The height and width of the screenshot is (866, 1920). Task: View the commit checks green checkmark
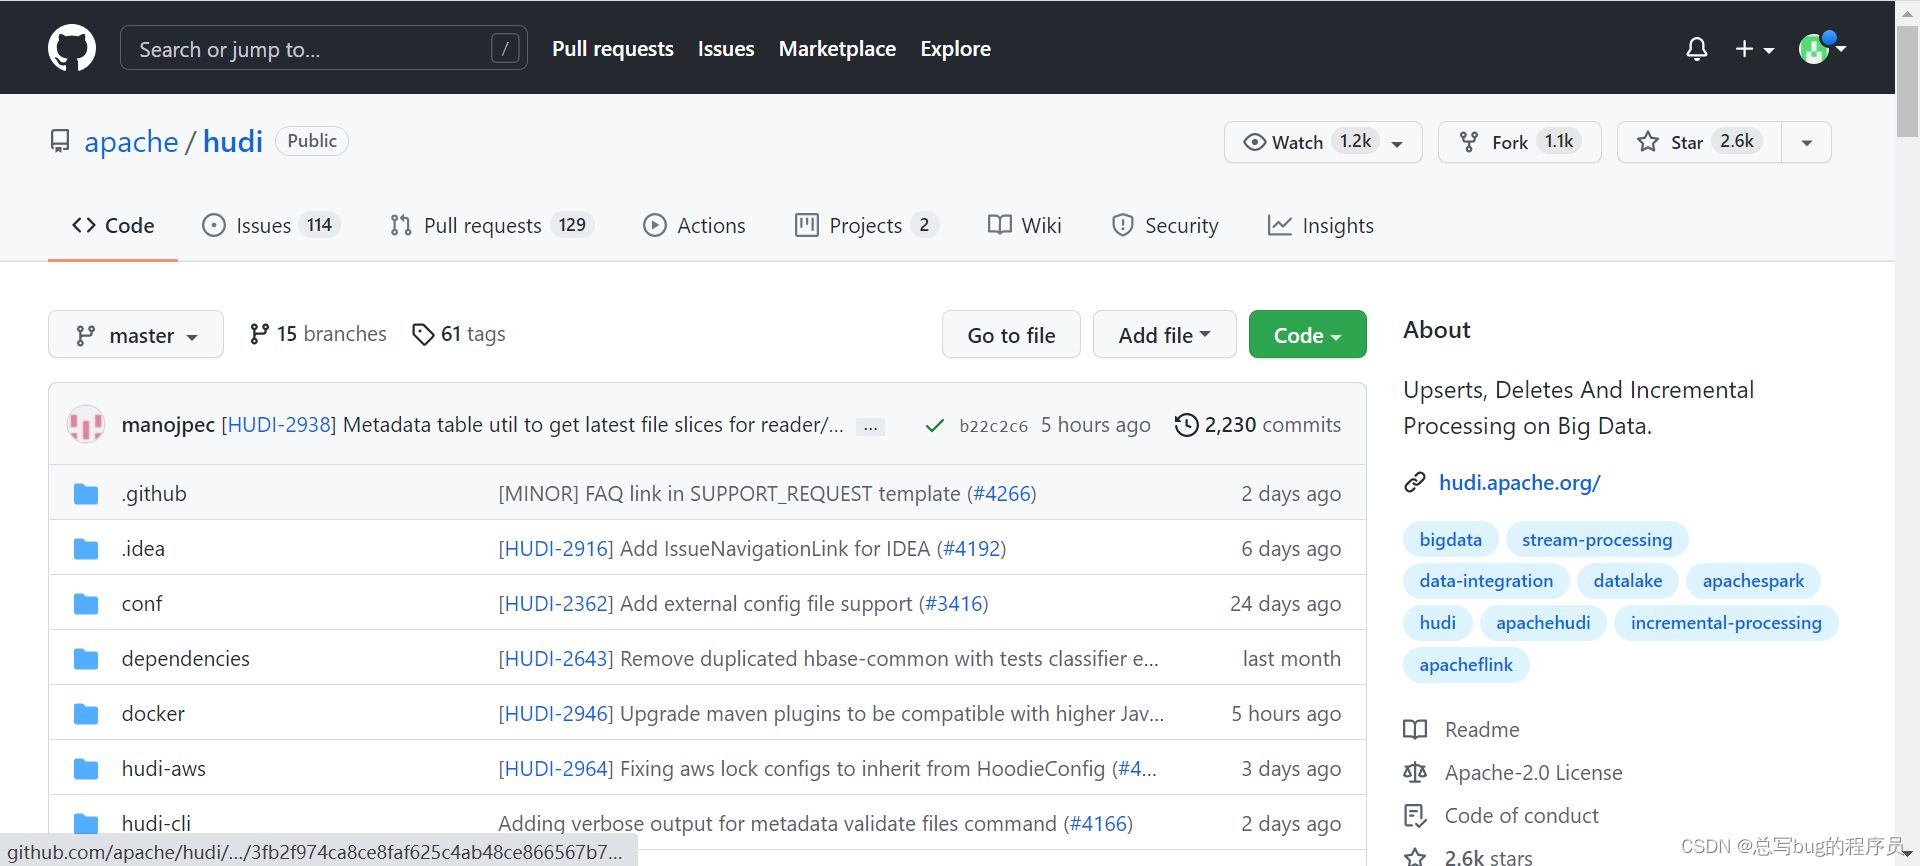[934, 426]
